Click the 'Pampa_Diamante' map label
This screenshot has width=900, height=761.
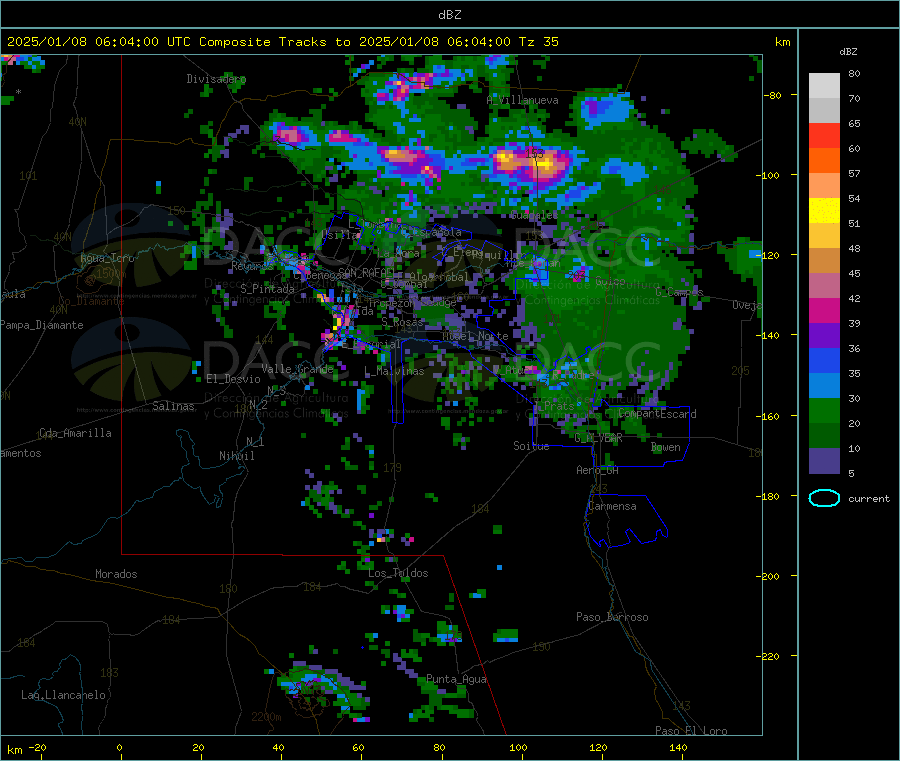coord(42,325)
